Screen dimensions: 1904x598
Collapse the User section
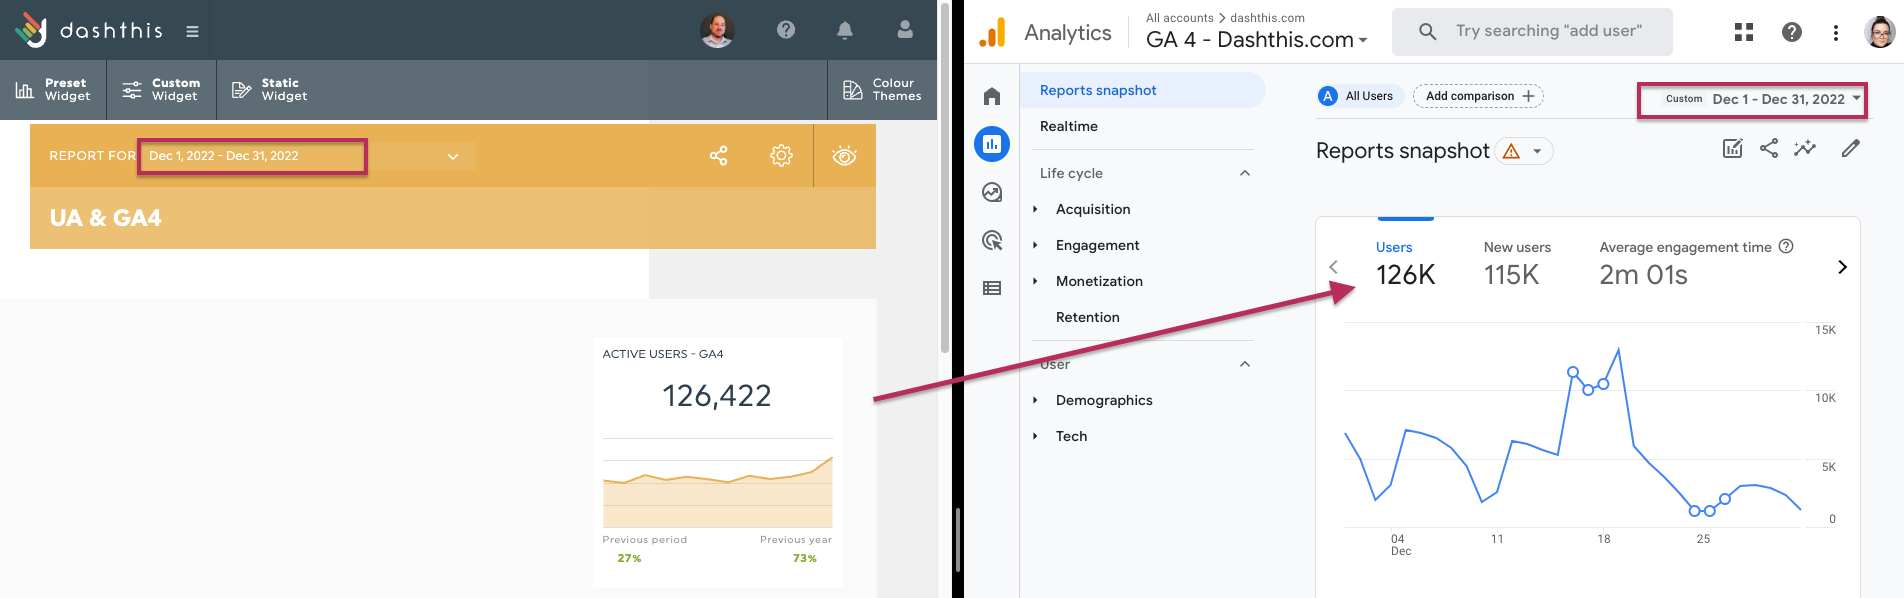[1245, 364]
